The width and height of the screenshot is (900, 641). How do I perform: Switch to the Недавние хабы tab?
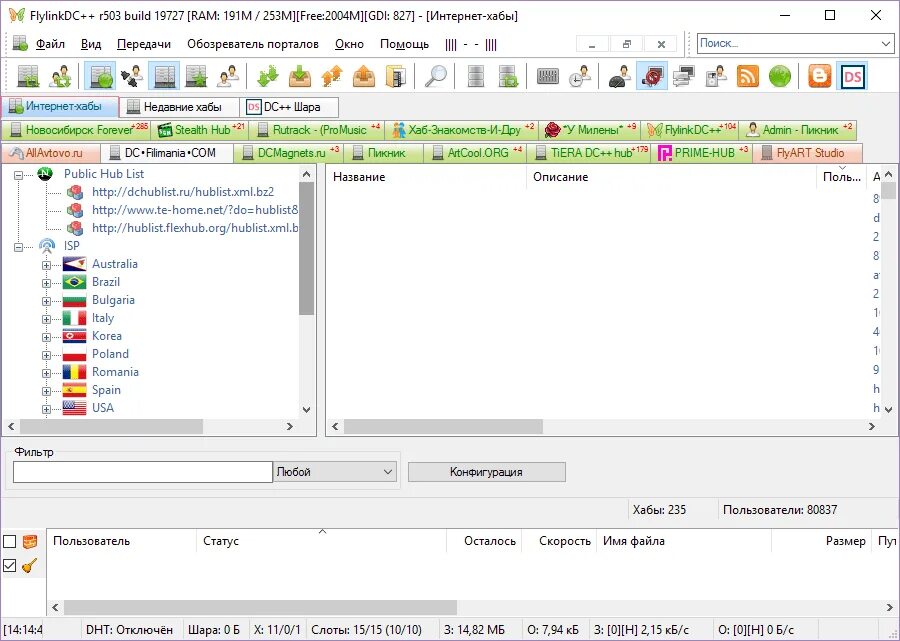(179, 107)
